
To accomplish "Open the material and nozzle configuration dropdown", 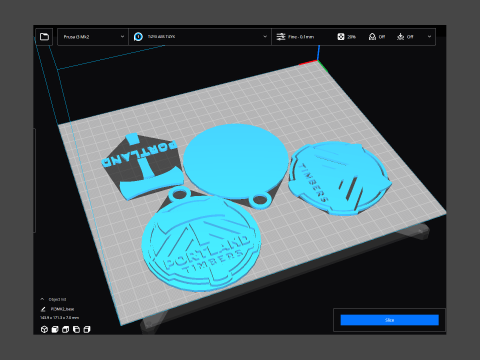I will click(x=200, y=37).
